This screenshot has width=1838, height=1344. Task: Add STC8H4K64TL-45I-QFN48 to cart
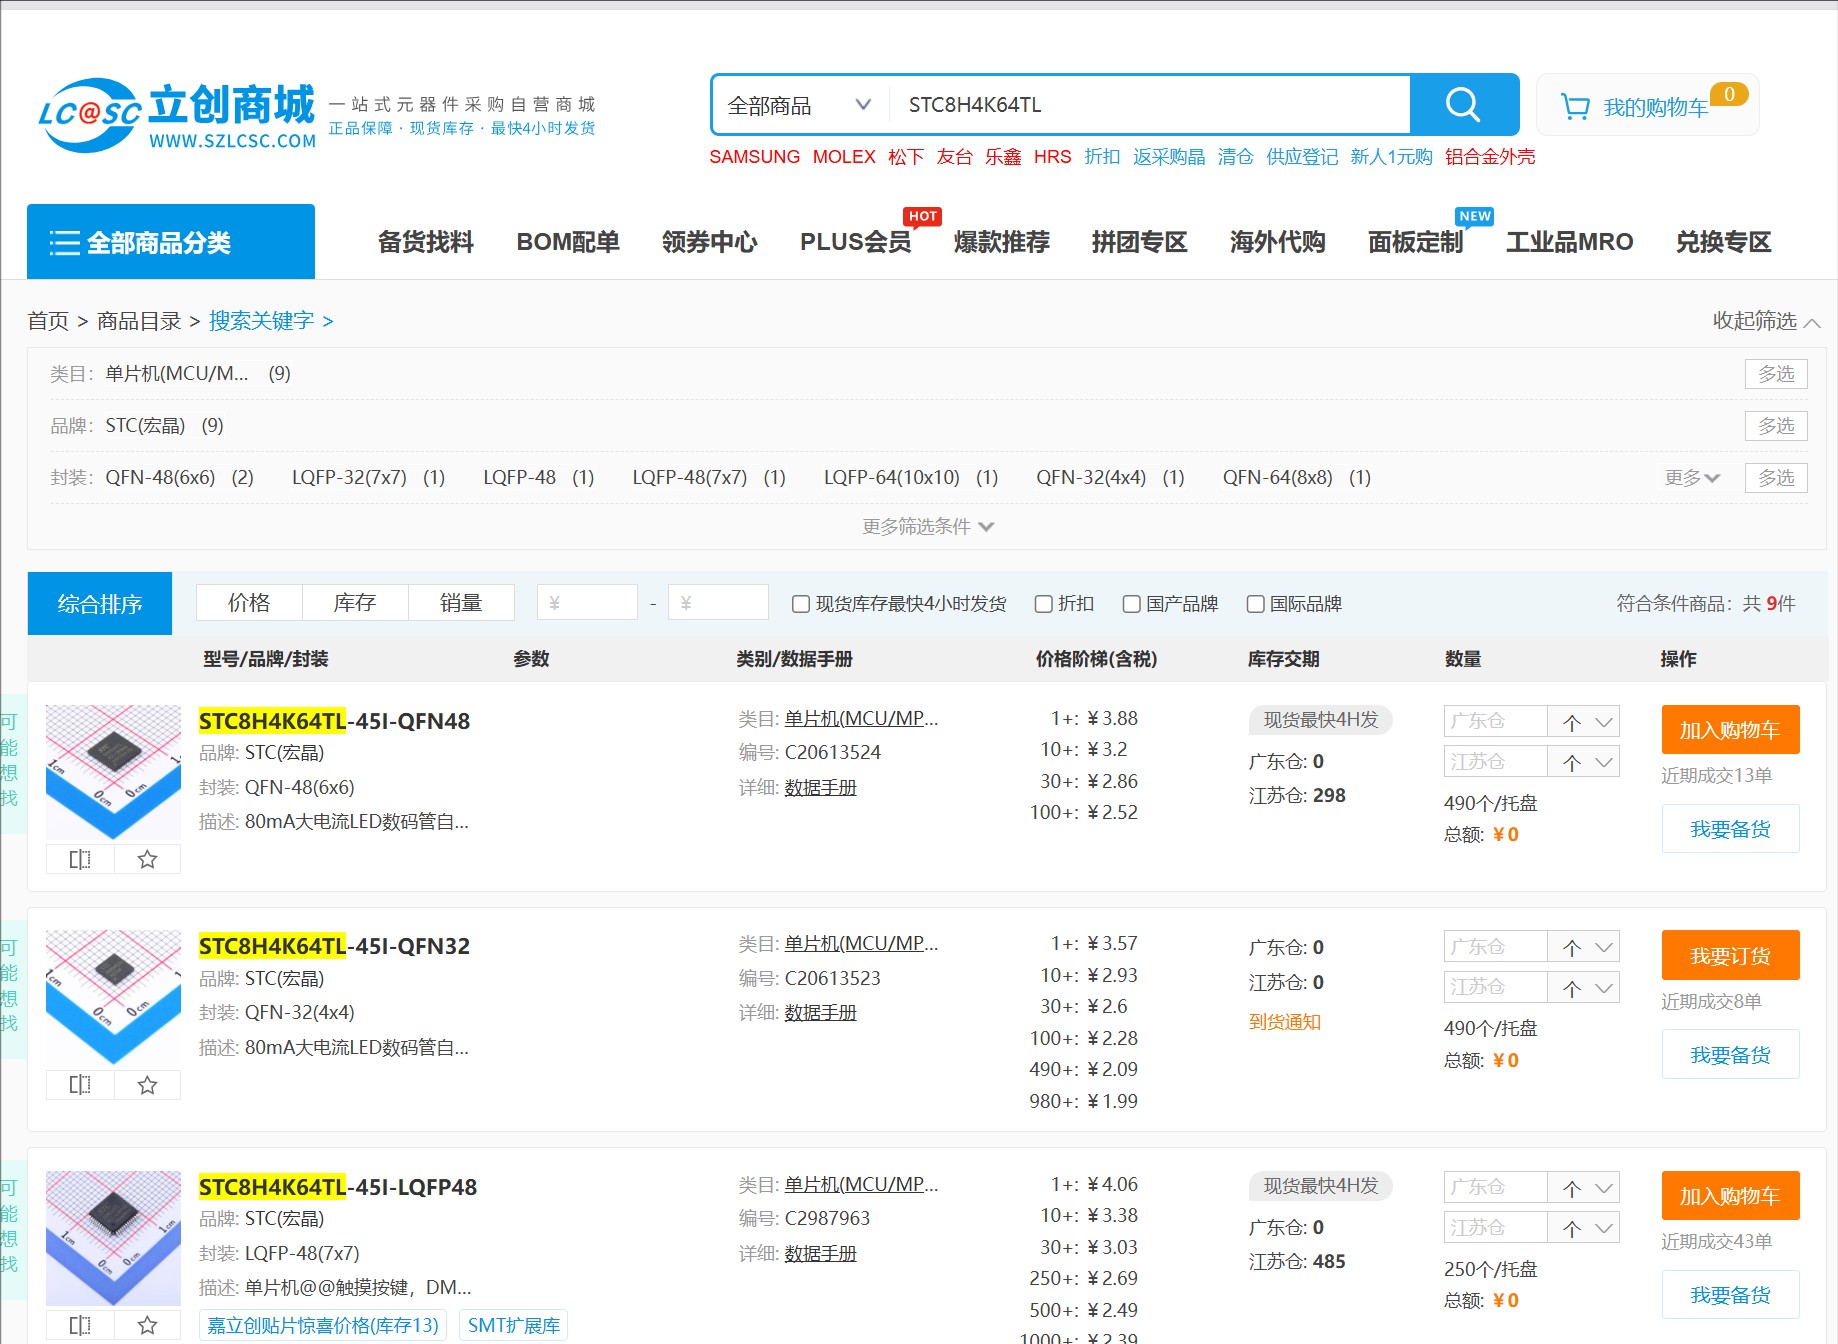[x=1730, y=730]
